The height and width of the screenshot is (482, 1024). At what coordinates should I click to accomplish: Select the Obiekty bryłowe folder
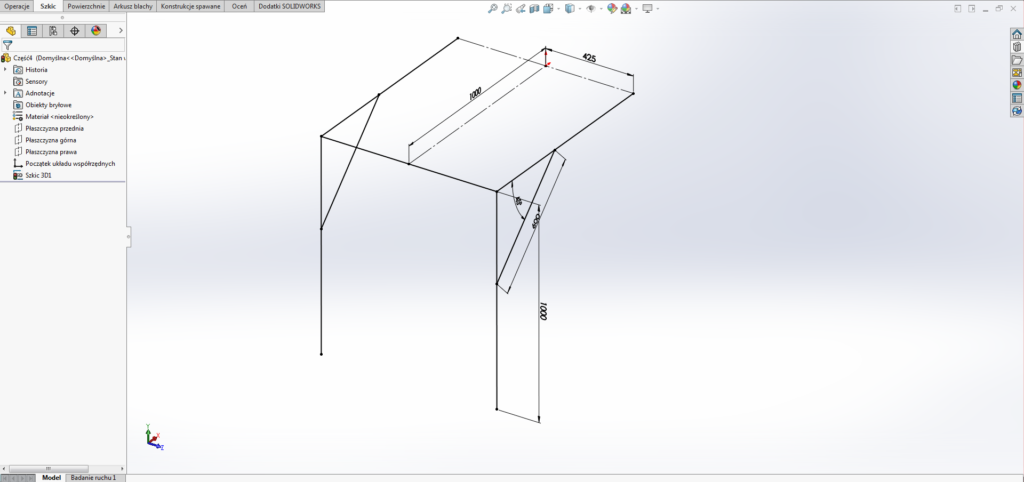[x=43, y=105]
